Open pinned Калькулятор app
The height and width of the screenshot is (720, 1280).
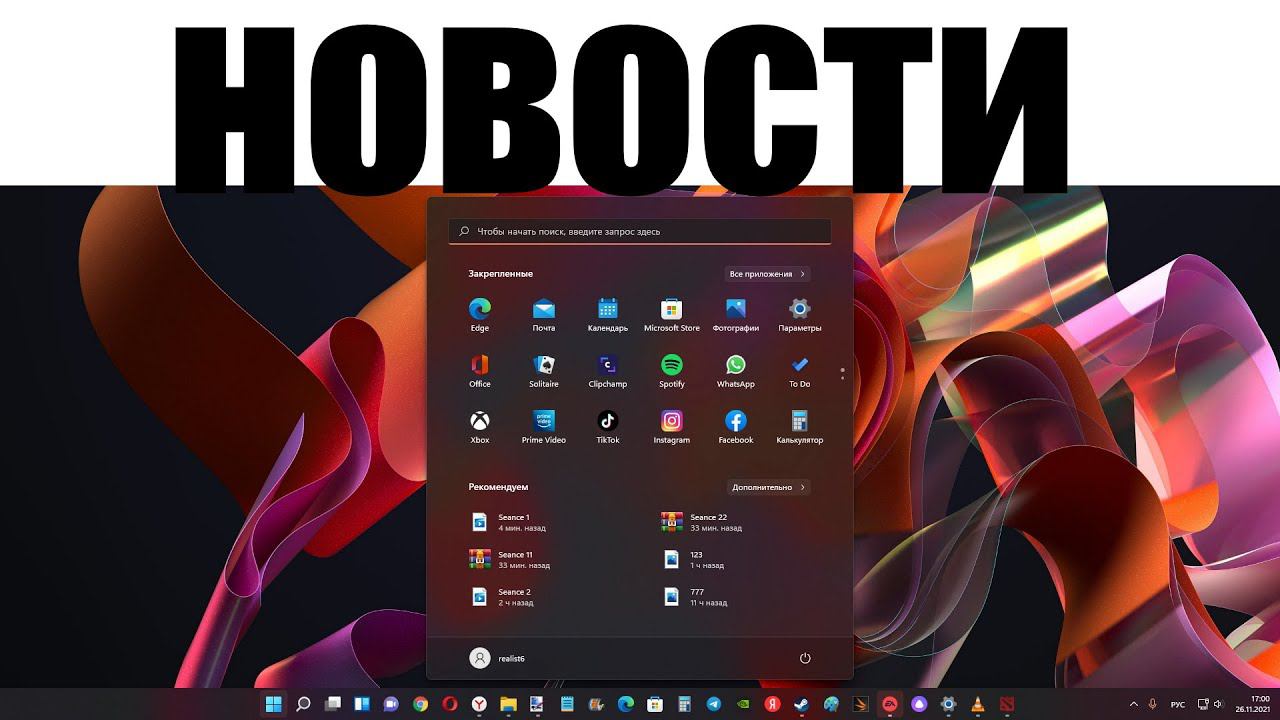tap(800, 426)
